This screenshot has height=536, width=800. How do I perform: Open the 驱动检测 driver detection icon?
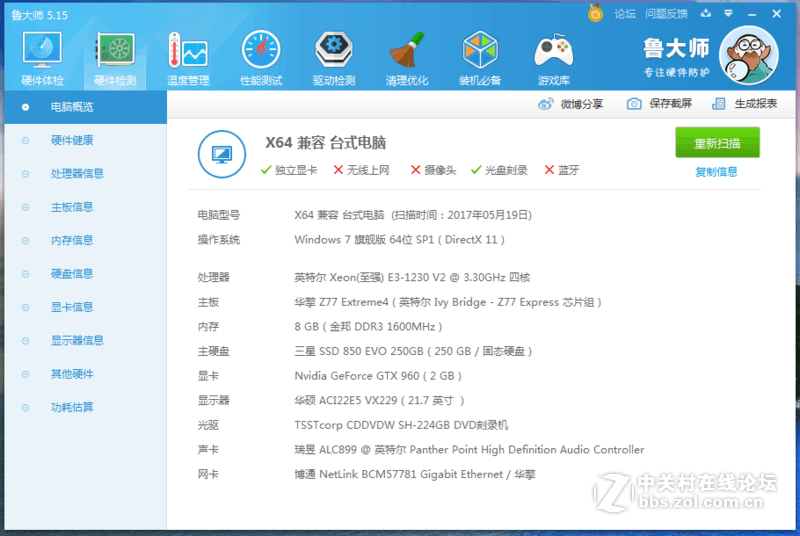tap(334, 59)
